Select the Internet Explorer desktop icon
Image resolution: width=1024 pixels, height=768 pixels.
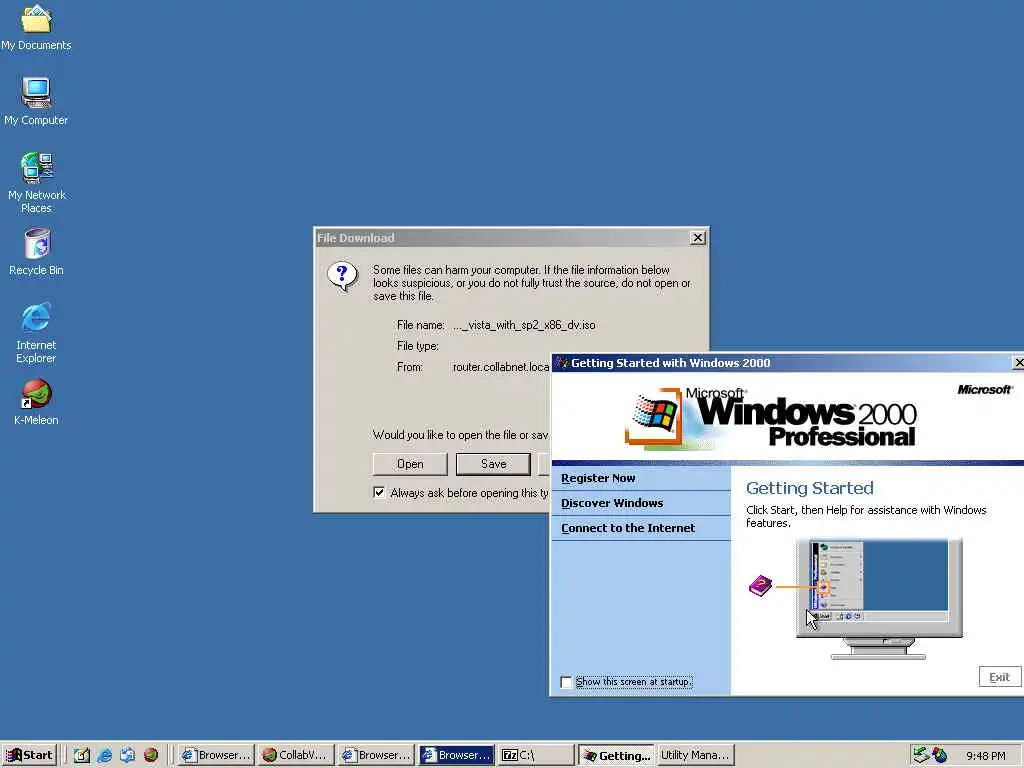(x=36, y=332)
